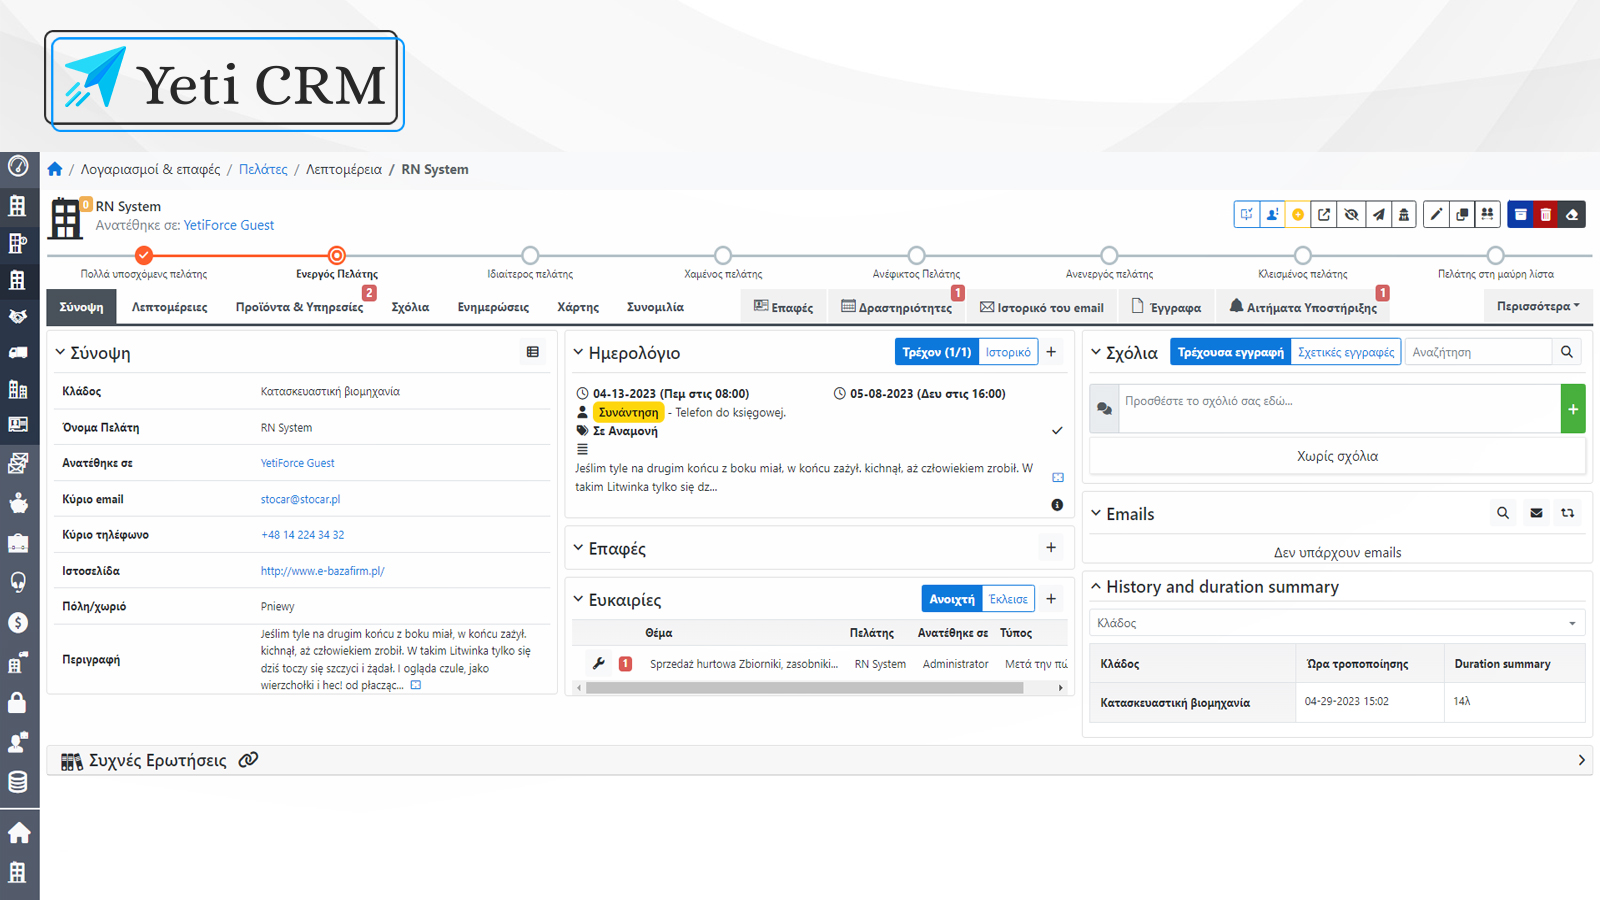Image resolution: width=1600 pixels, height=900 pixels.
Task: Open the Αιτήματα Υποστήριξης tab
Action: pos(1303,307)
